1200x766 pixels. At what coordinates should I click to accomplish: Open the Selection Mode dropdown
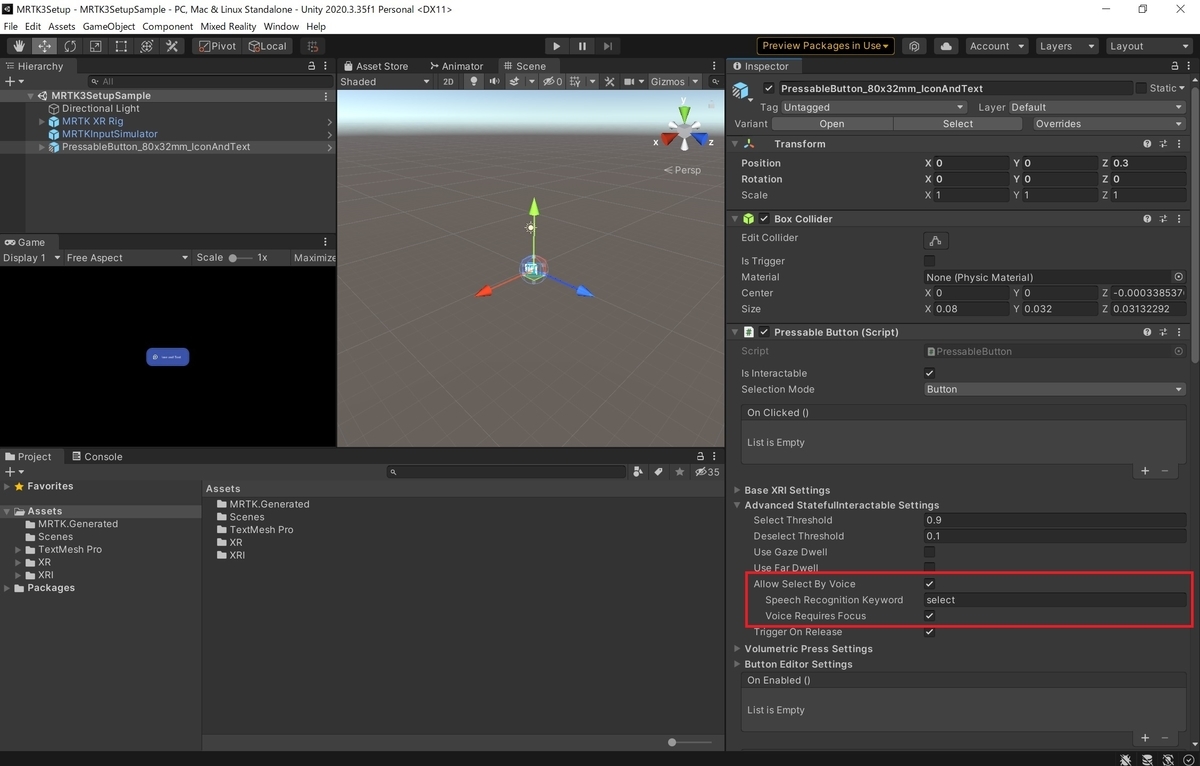click(x=1055, y=389)
